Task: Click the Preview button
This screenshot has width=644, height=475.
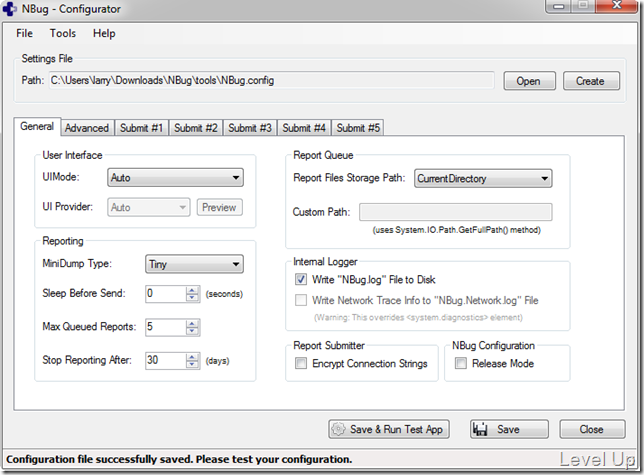Action: tap(219, 207)
